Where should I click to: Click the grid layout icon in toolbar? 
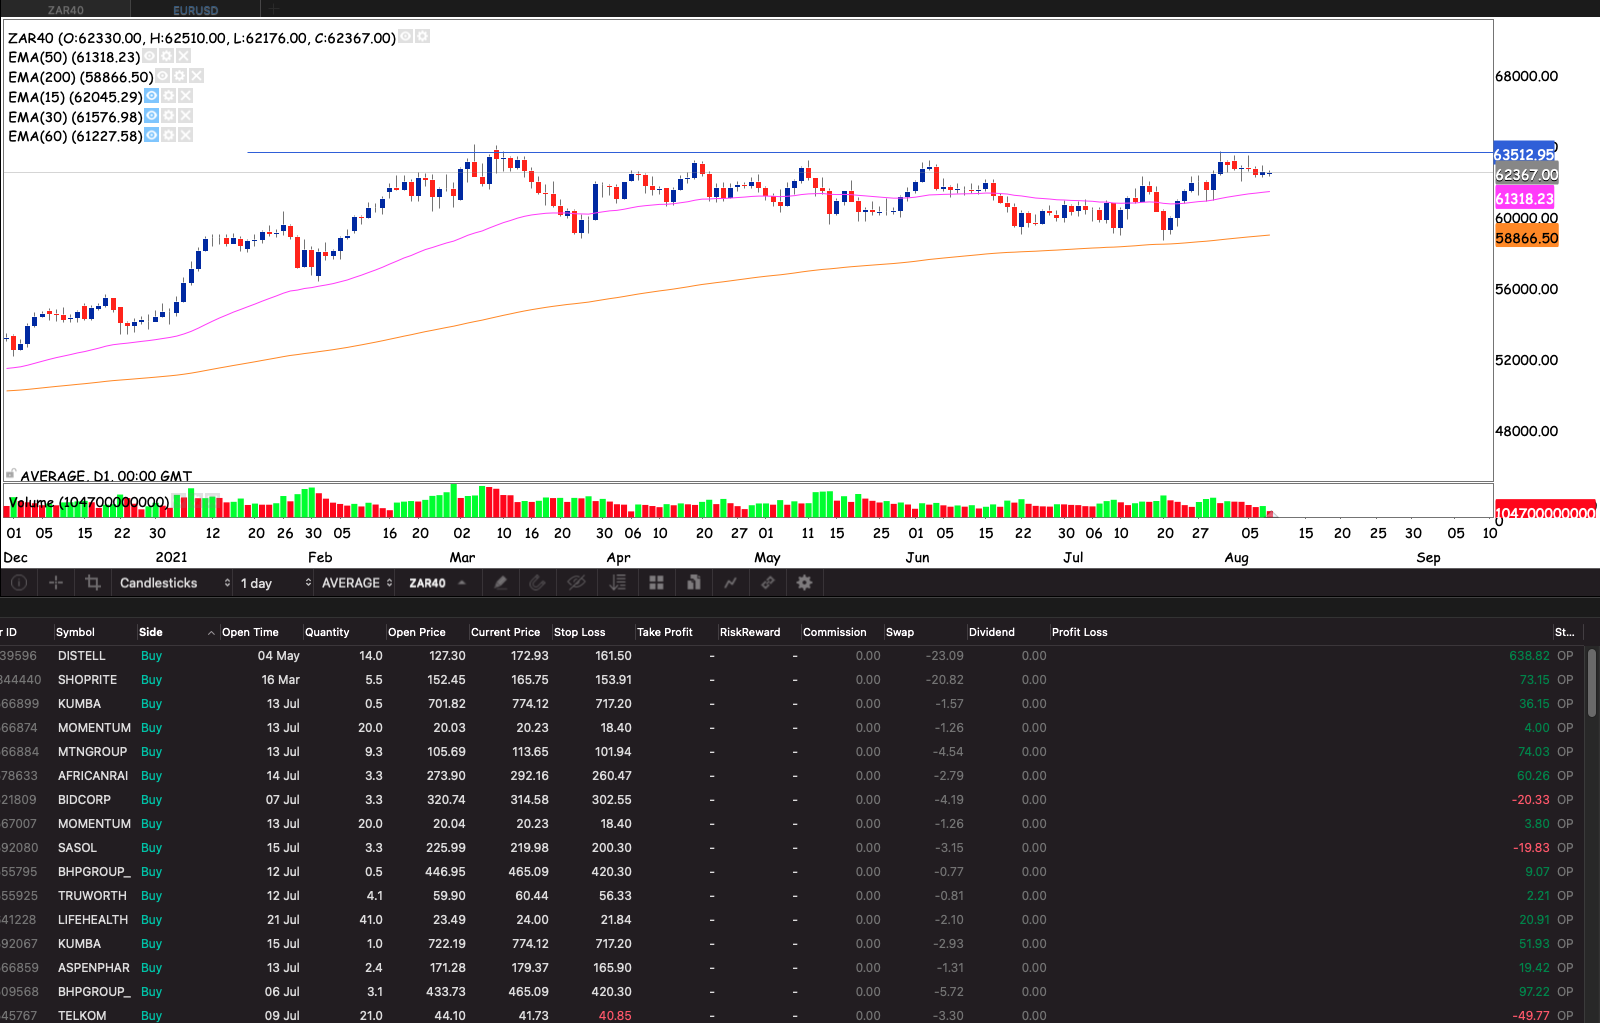(x=657, y=583)
